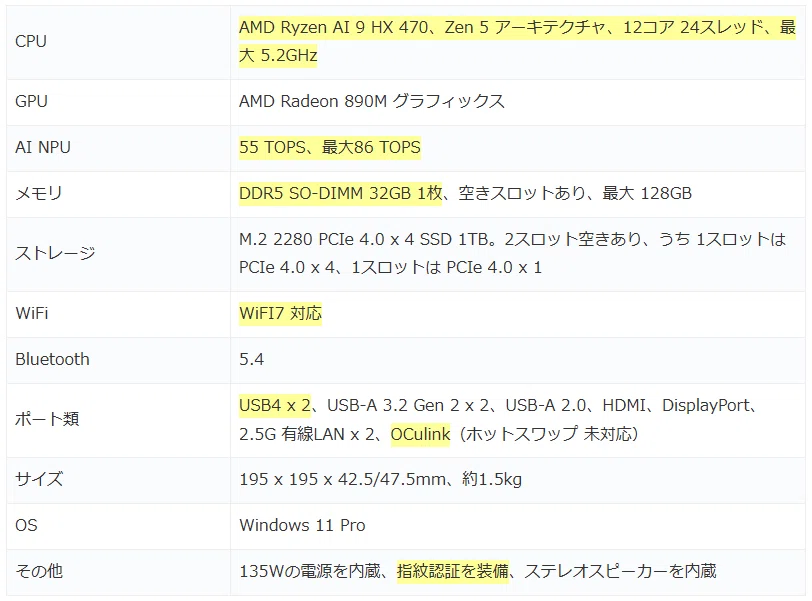This screenshot has height=601, width=812.
Task: Click the メモリ row label
Action: click(x=39, y=193)
